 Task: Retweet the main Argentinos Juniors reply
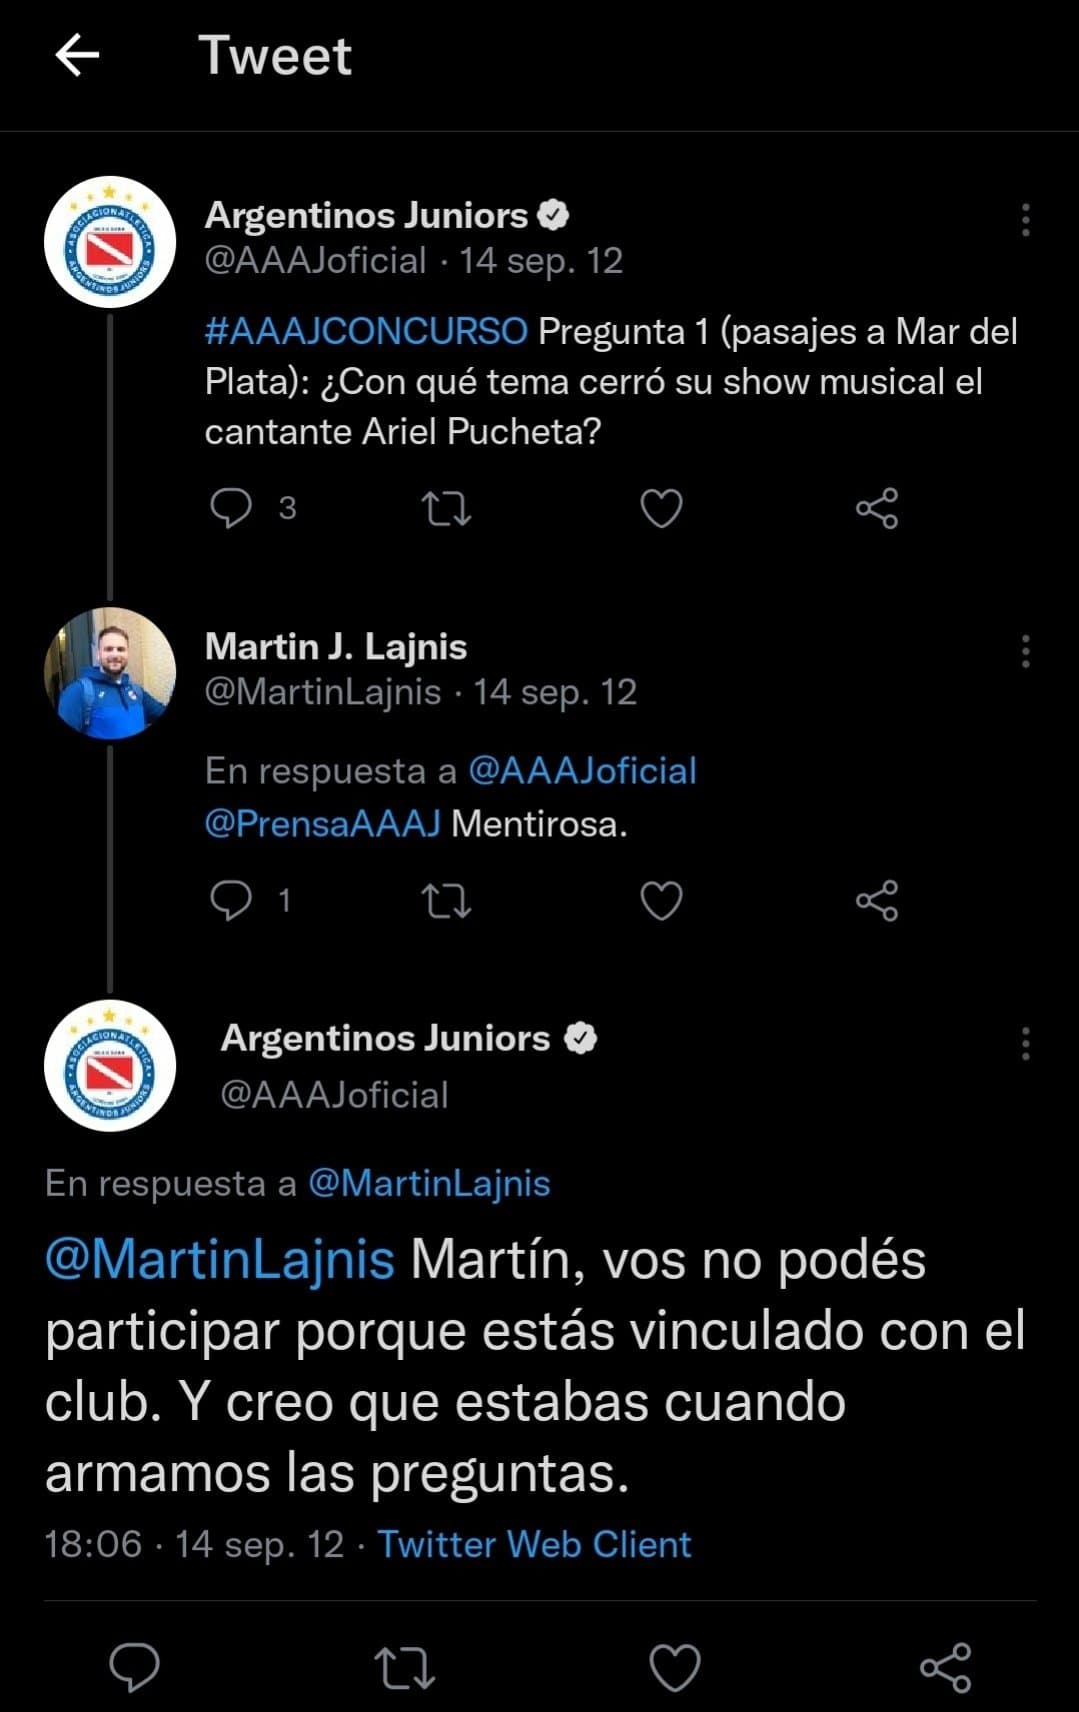pyautogui.click(x=404, y=1667)
